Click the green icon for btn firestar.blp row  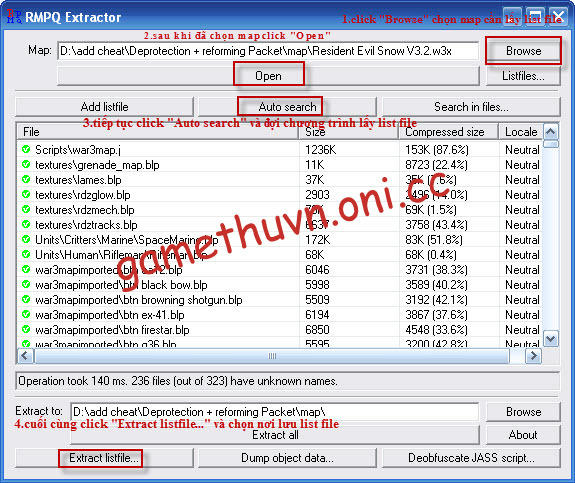[26, 329]
